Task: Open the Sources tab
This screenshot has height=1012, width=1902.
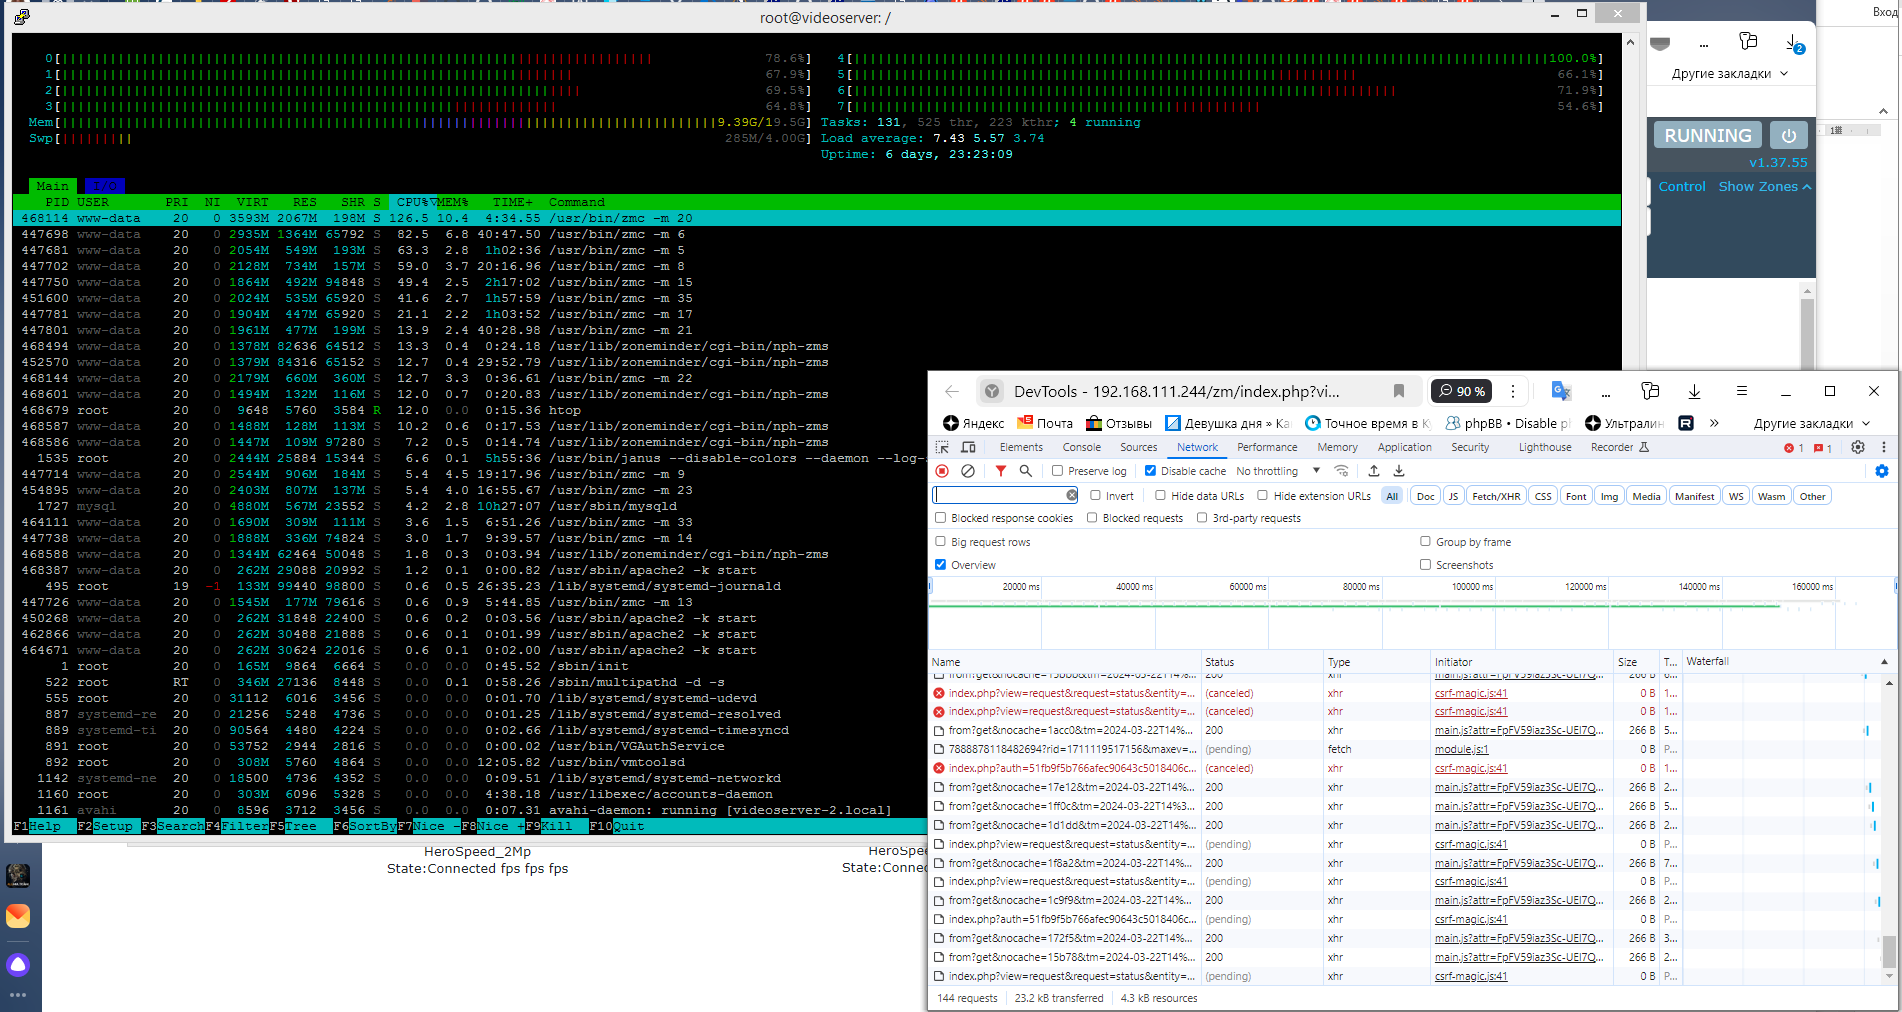Action: click(x=1138, y=447)
